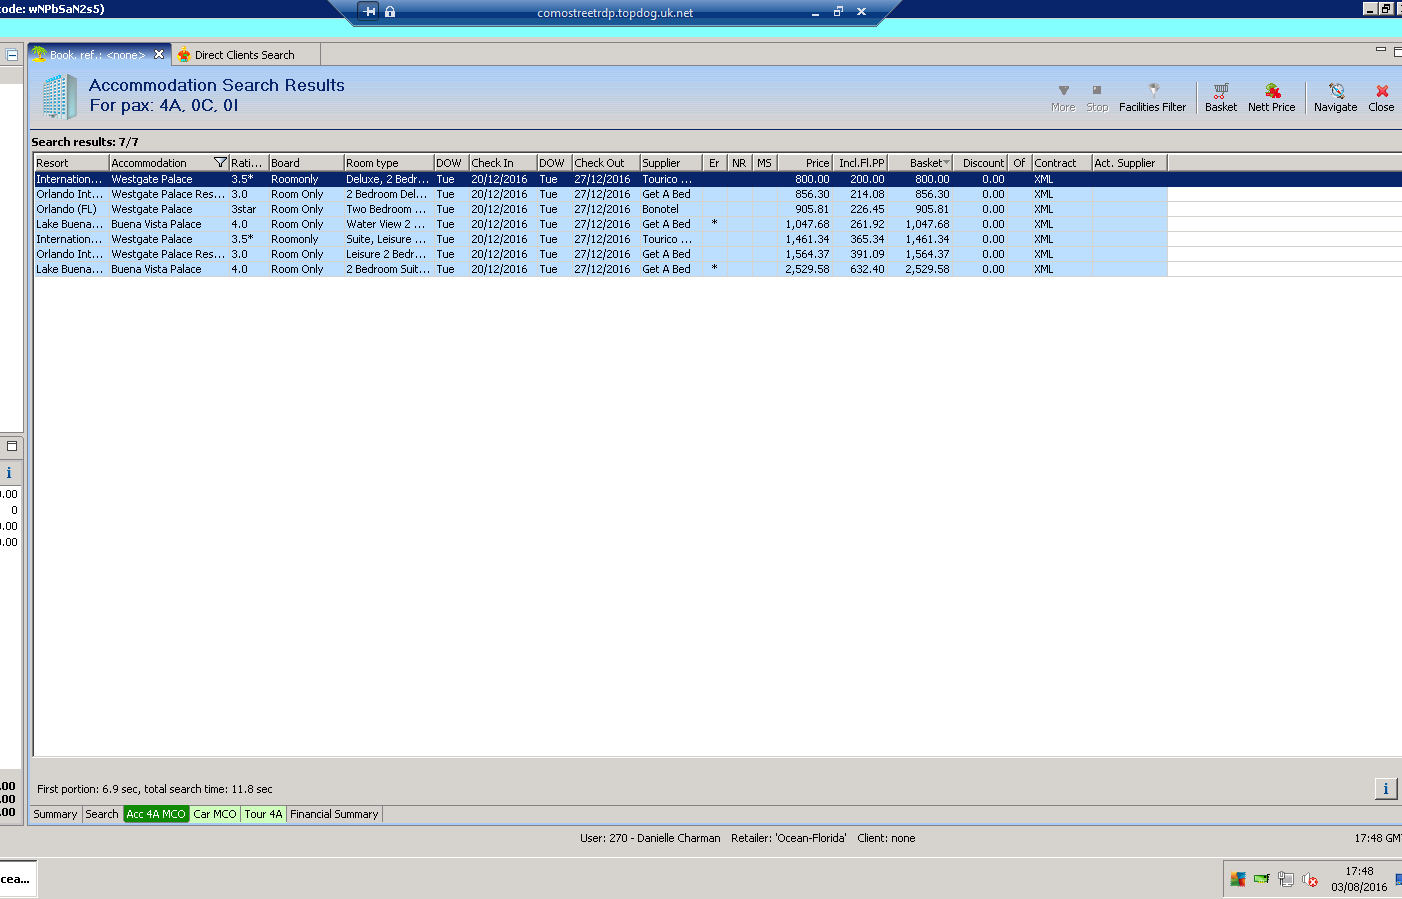Click the 632.40 Incl.Fl.PP value
The image size is (1402, 899).
click(867, 269)
